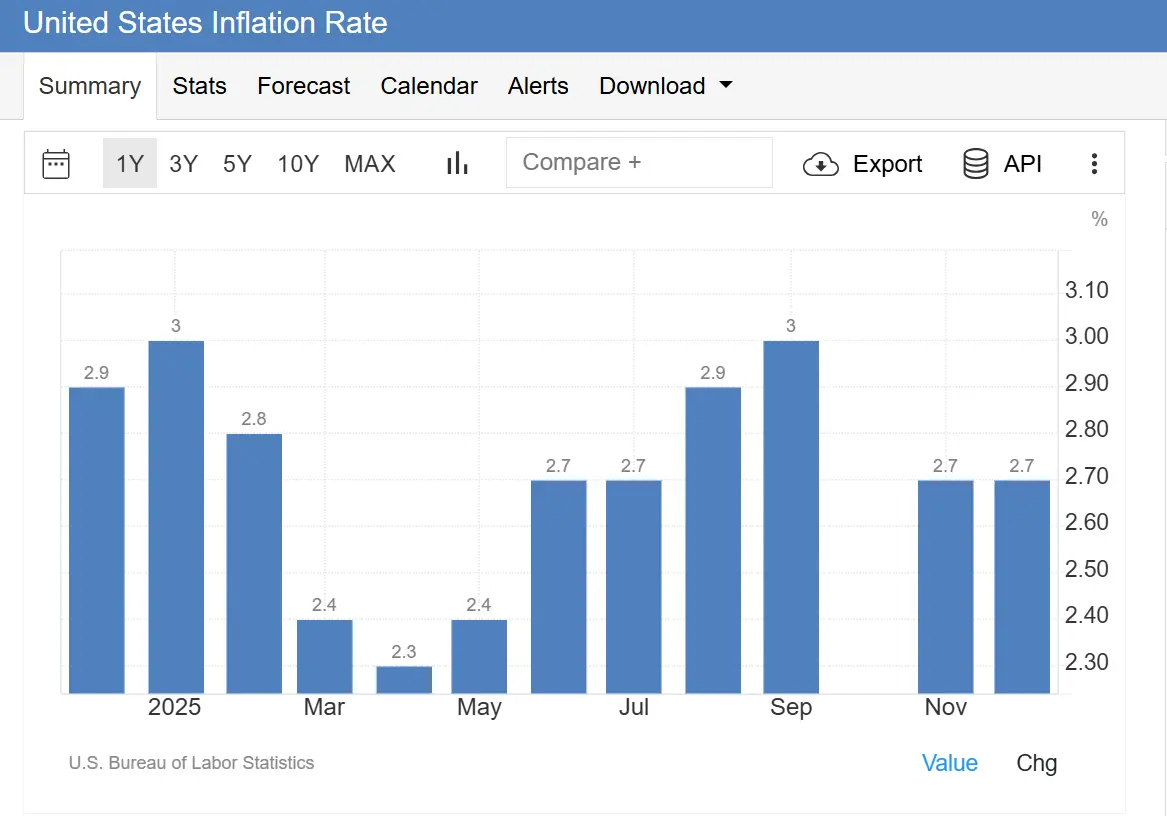Click the bar chart type icon
This screenshot has height=816, width=1167.
(x=457, y=164)
